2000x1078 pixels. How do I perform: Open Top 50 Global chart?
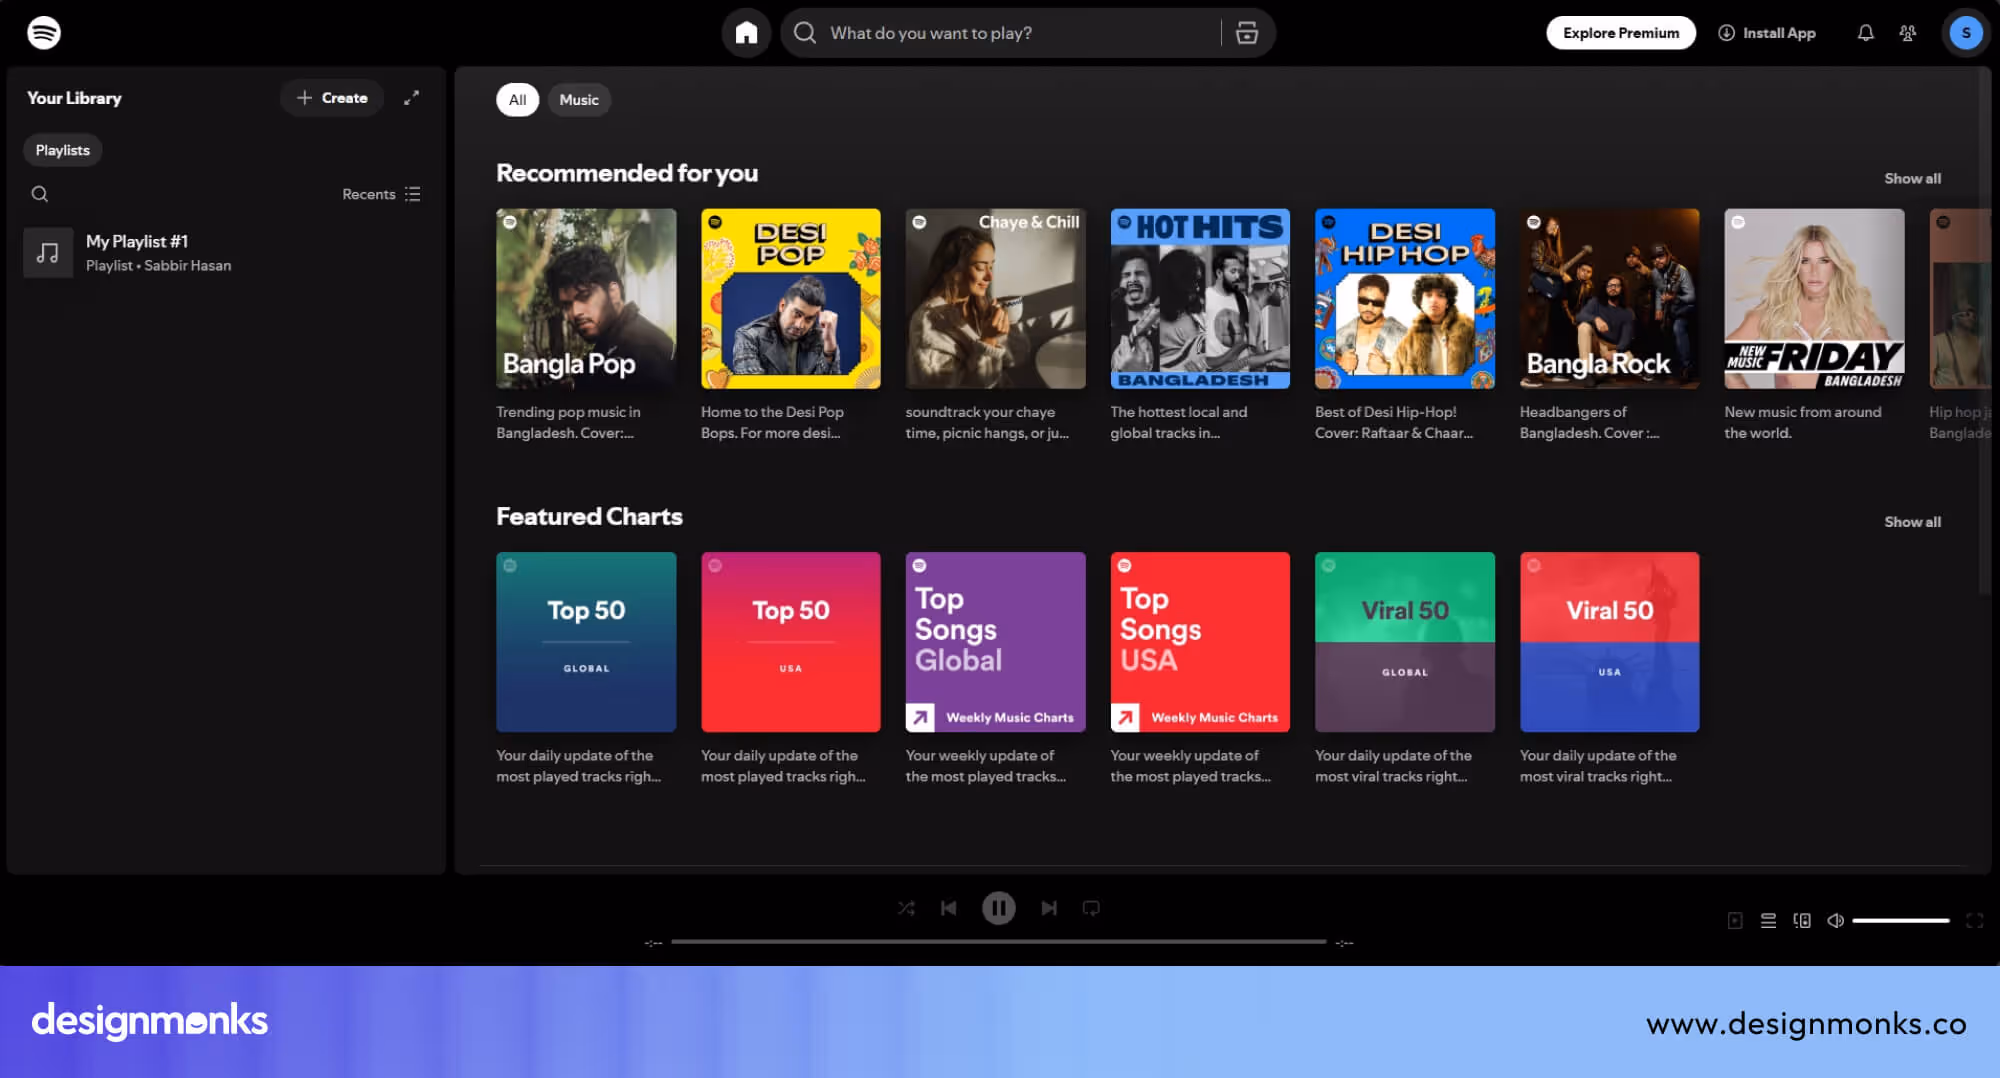pos(586,642)
